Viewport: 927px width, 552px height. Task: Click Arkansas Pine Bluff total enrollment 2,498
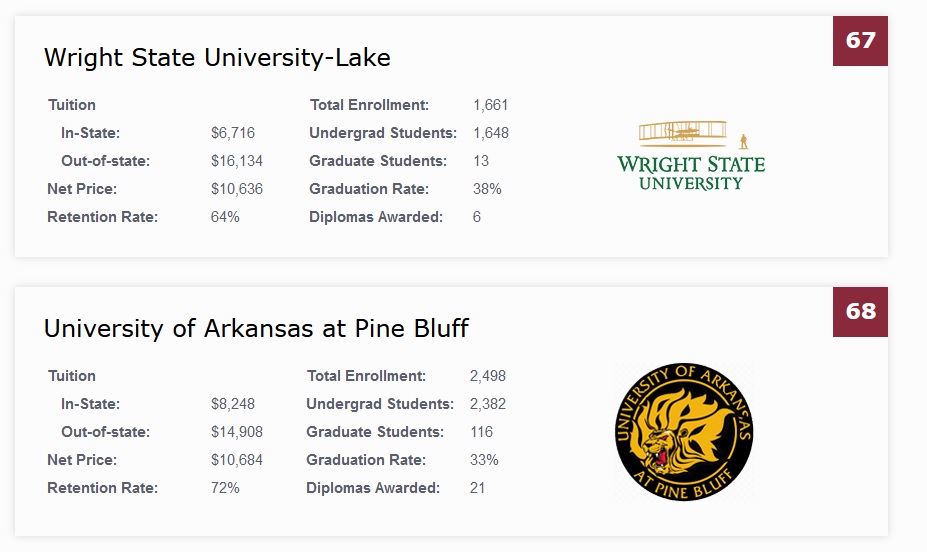click(x=488, y=376)
